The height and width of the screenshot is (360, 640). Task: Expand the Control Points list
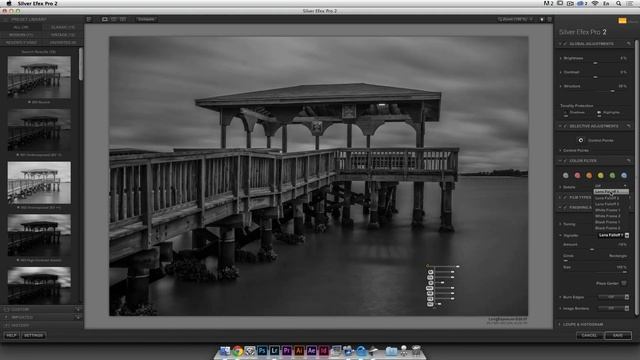(x=561, y=151)
